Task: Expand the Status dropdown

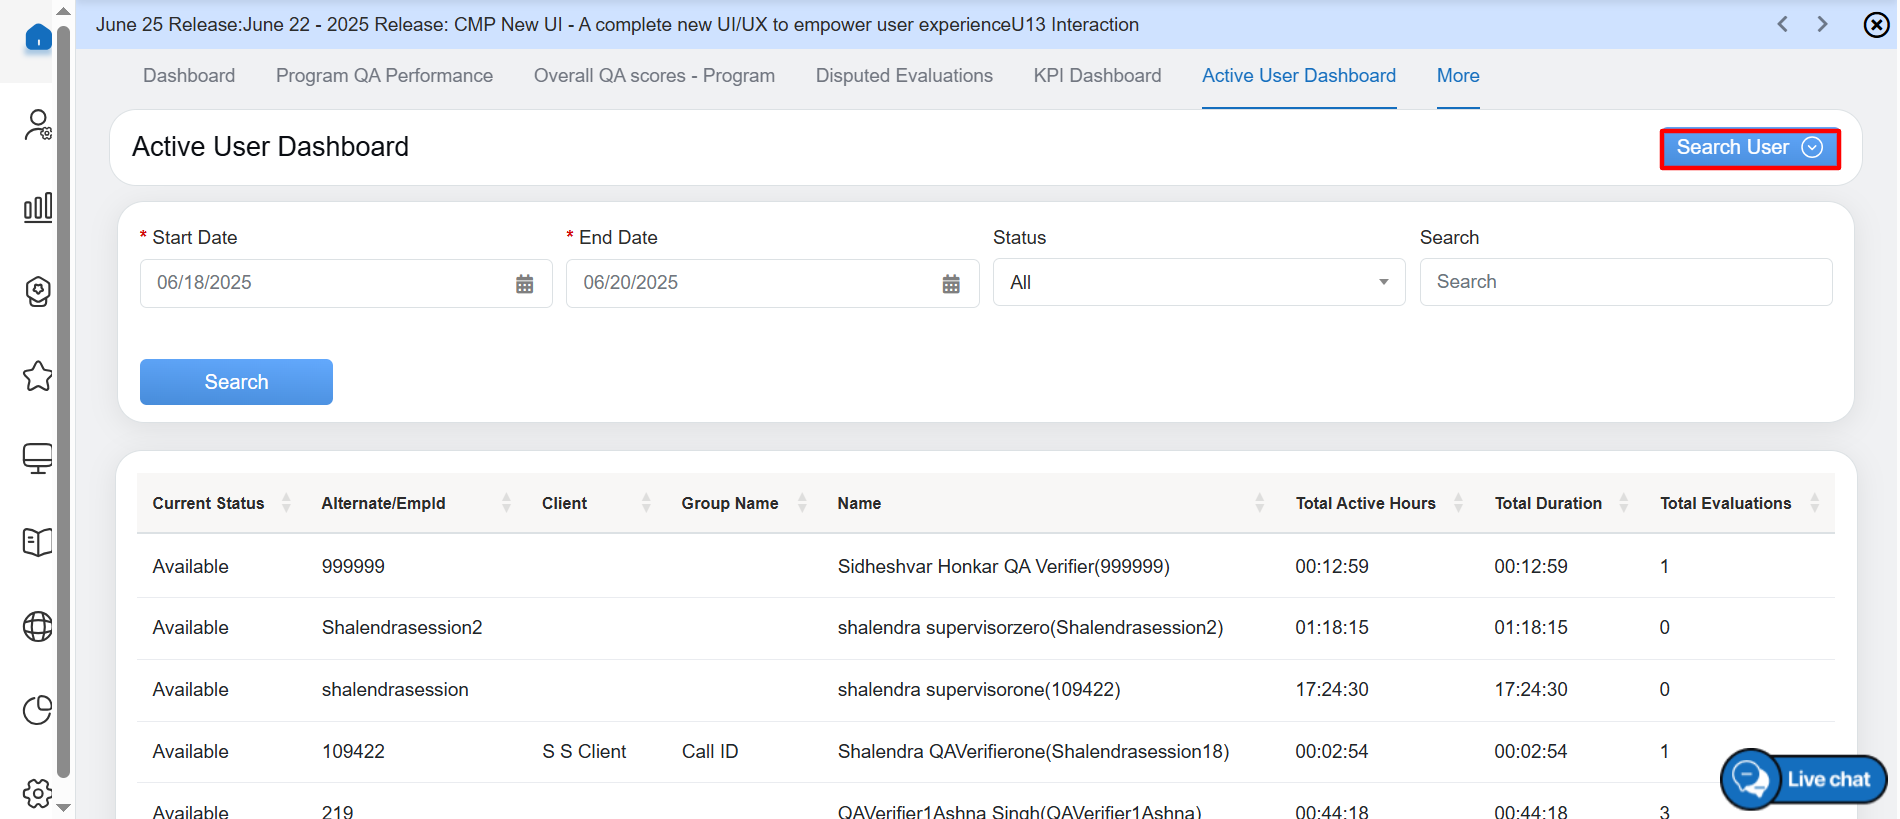Action: pyautogui.click(x=1198, y=283)
